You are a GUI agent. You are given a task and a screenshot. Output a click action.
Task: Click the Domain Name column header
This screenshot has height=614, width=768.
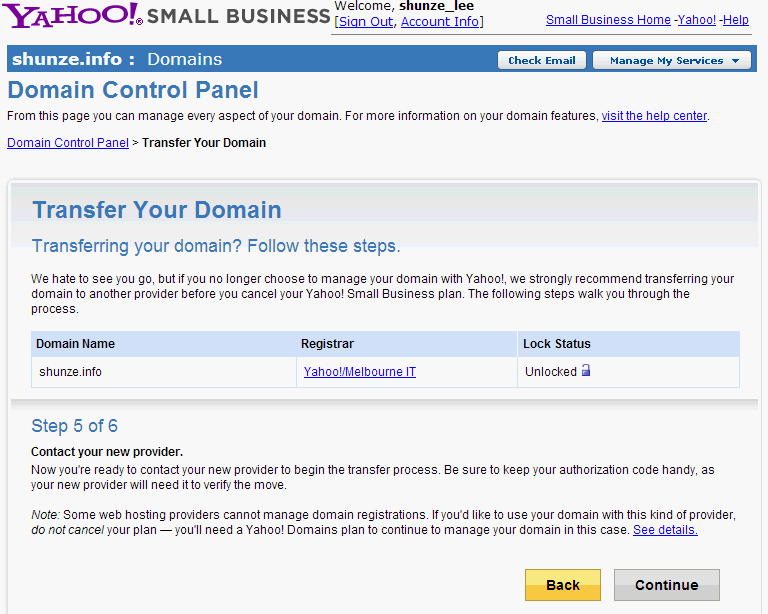pyautogui.click(x=75, y=344)
